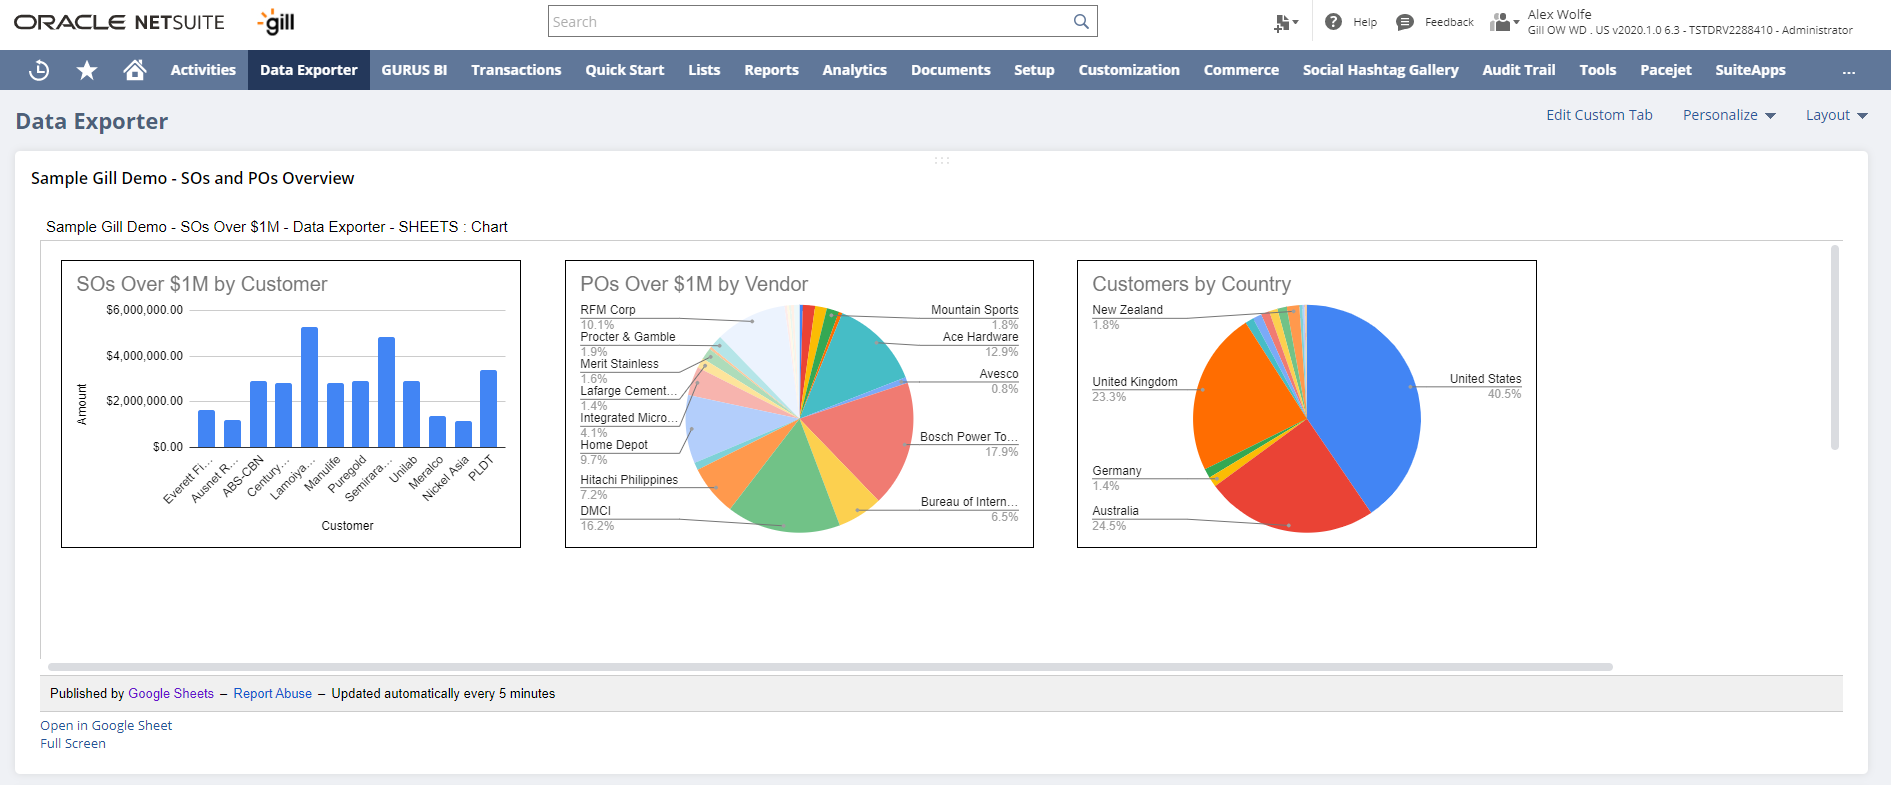Image resolution: width=1891 pixels, height=785 pixels.
Task: Open the Transactions menu
Action: pyautogui.click(x=516, y=70)
